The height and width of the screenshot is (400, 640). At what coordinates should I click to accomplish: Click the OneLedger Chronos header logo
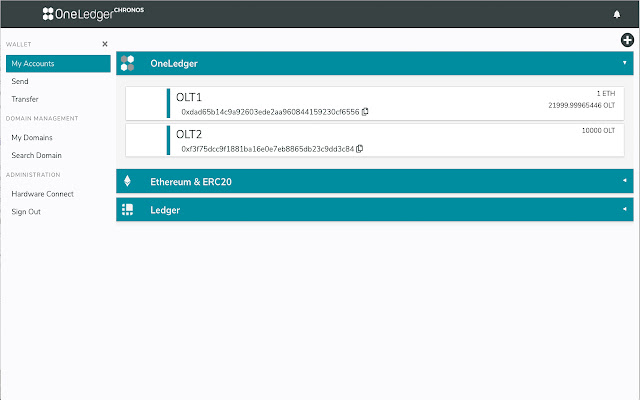click(x=93, y=13)
